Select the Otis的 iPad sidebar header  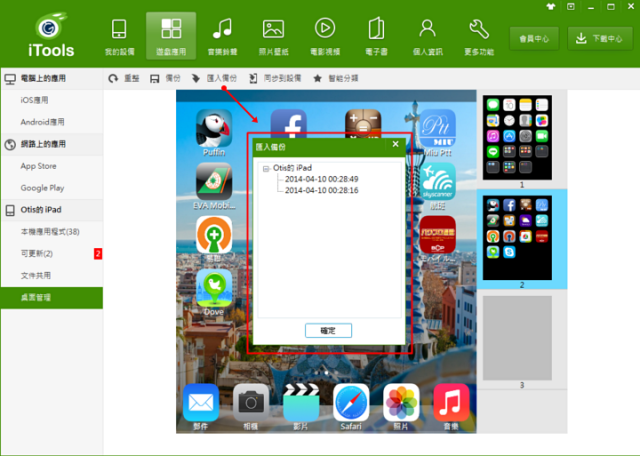coord(52,210)
